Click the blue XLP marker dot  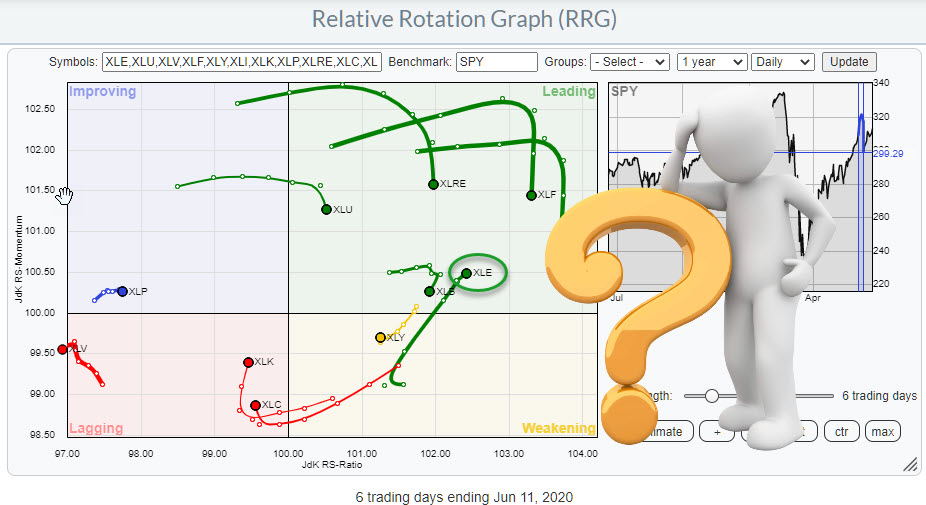[122, 291]
